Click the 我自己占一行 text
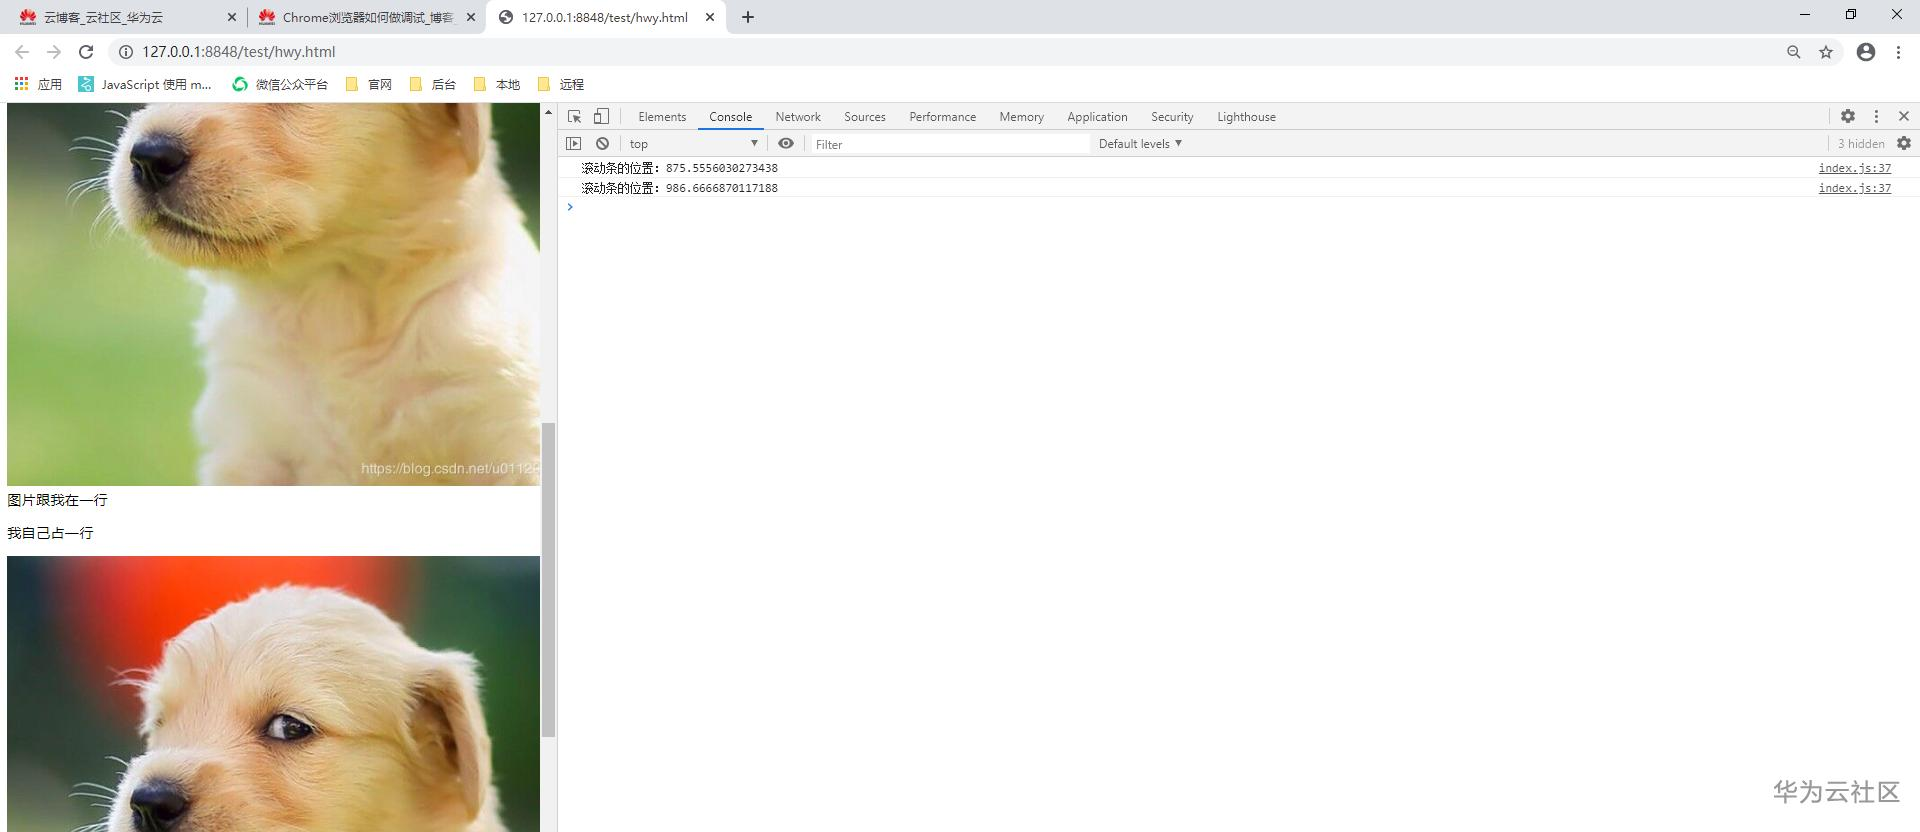Screen dimensions: 1920x832 [50, 533]
